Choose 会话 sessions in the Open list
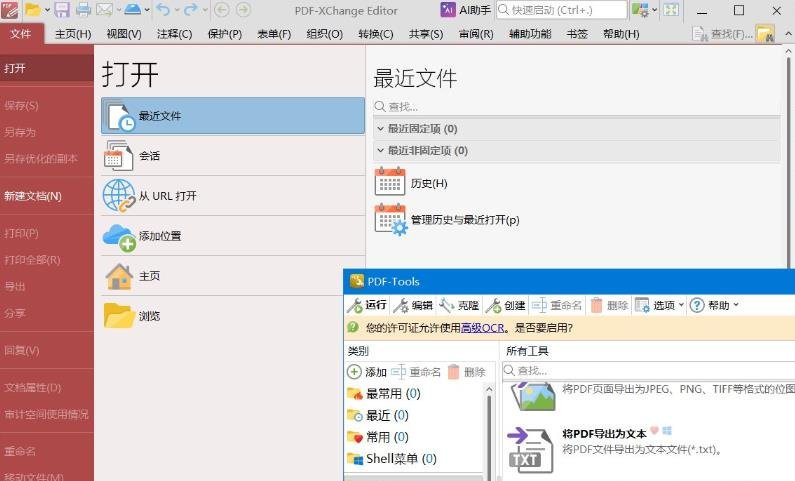This screenshot has height=481, width=795. (233, 156)
